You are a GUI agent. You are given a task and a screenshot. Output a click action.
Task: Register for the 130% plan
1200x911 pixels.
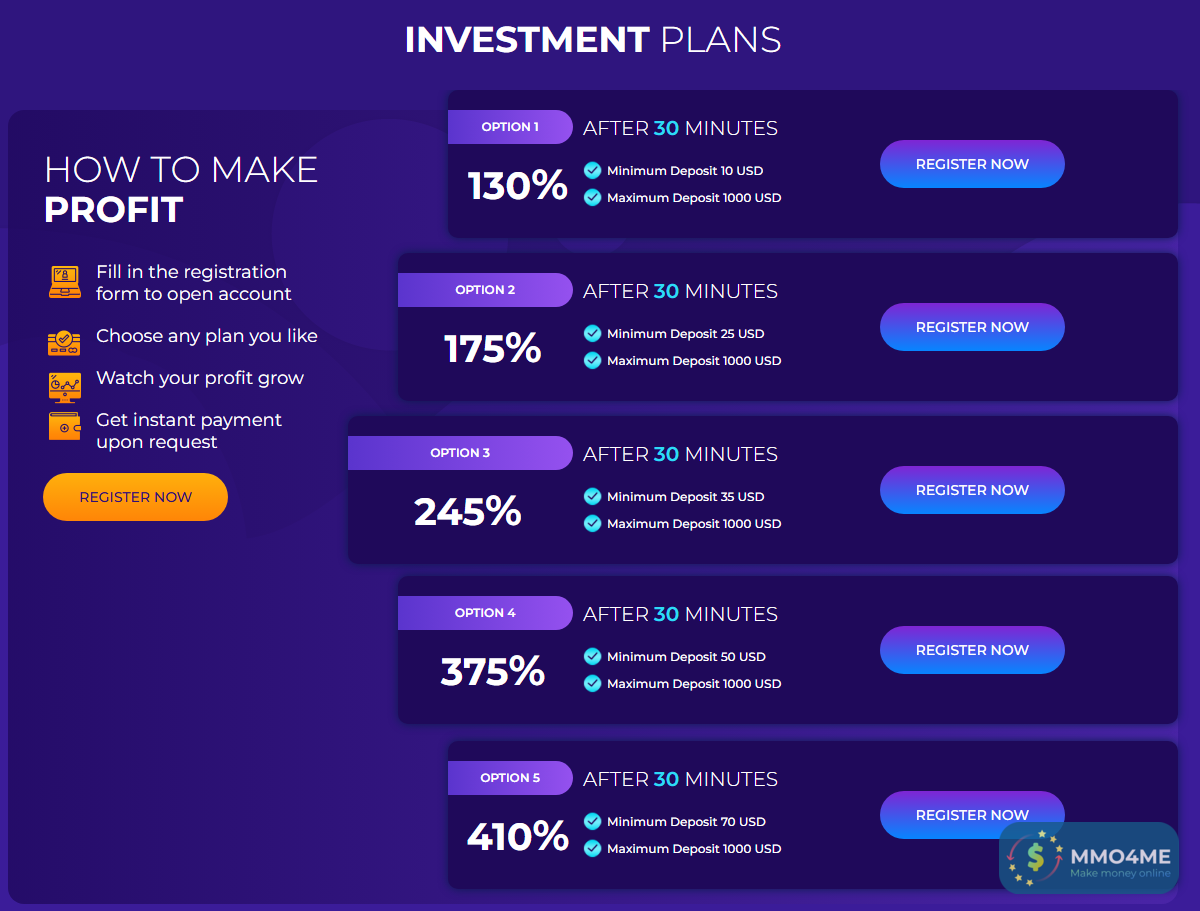point(972,164)
